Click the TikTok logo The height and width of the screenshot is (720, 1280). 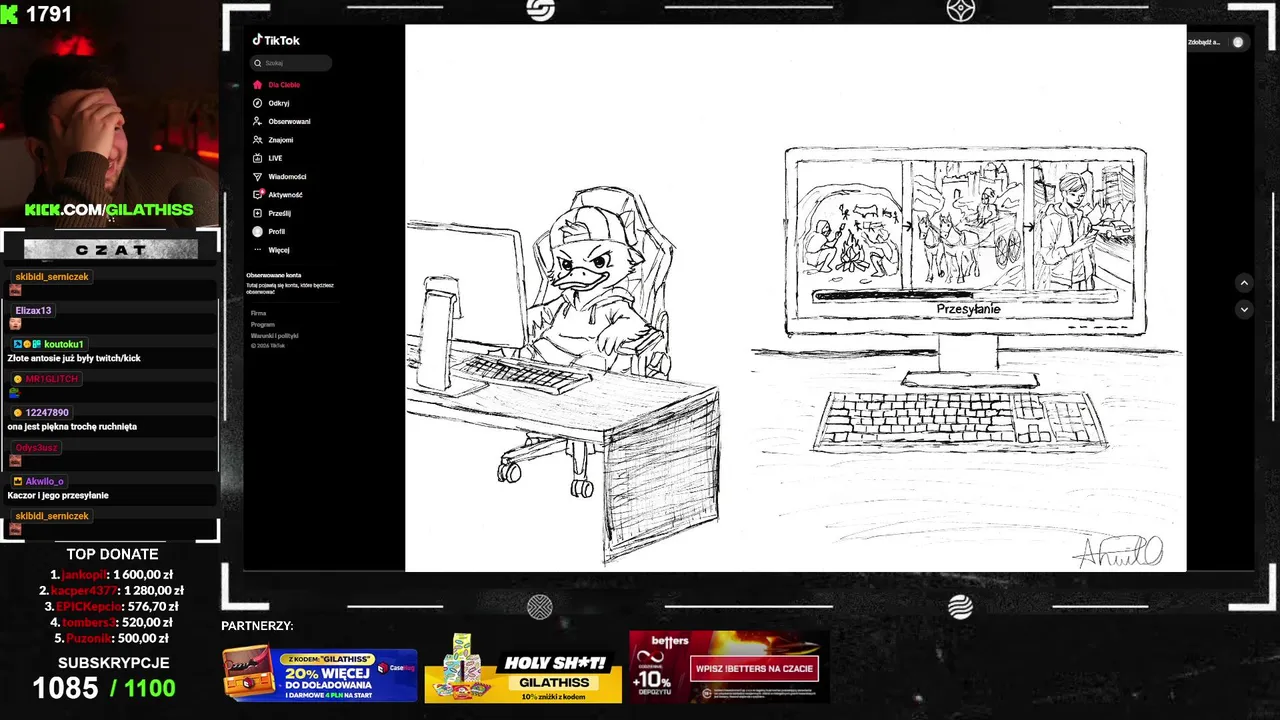click(276, 40)
